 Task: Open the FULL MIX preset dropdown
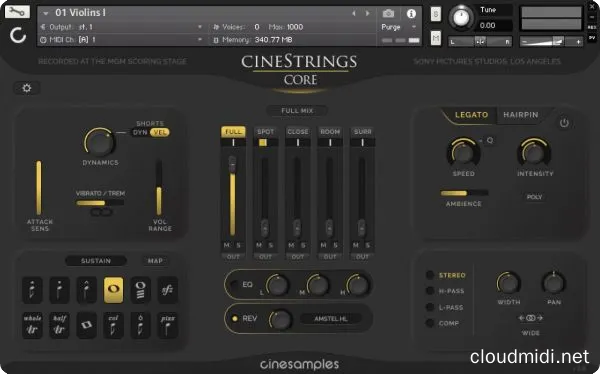point(297,111)
